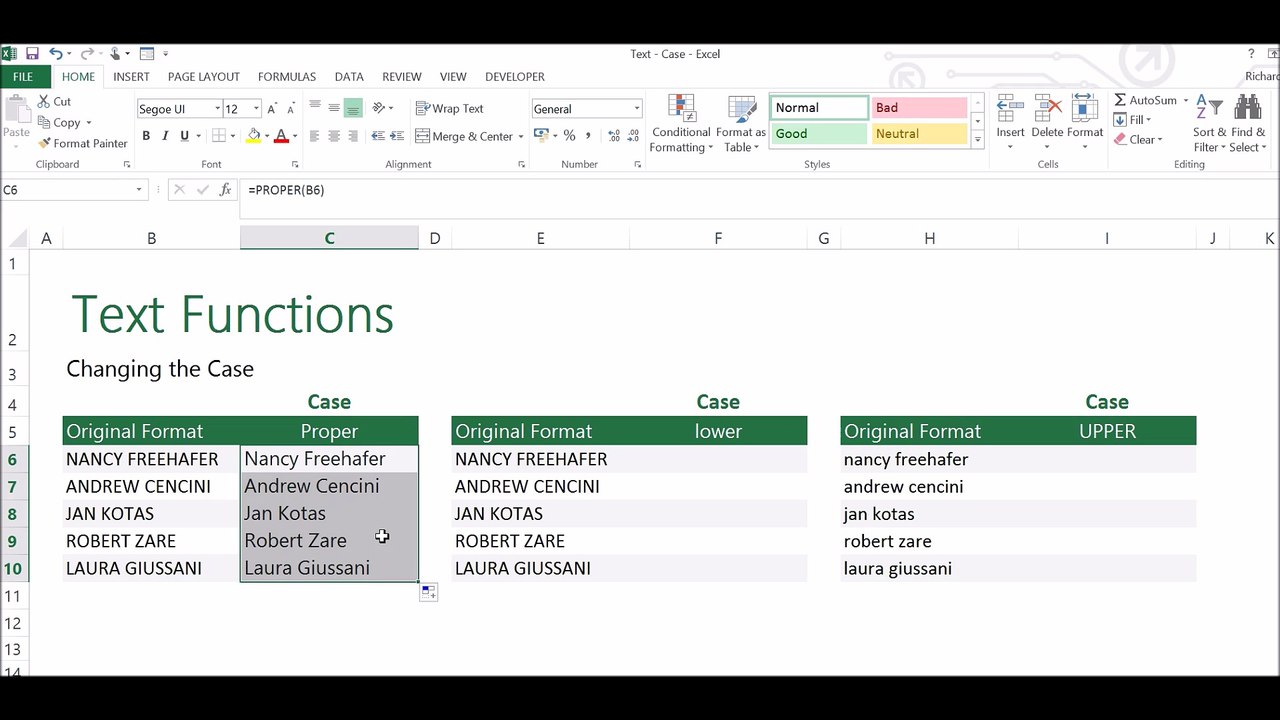Screen dimensions: 1280x720
Task: Click the top align icon
Action: click(x=315, y=107)
